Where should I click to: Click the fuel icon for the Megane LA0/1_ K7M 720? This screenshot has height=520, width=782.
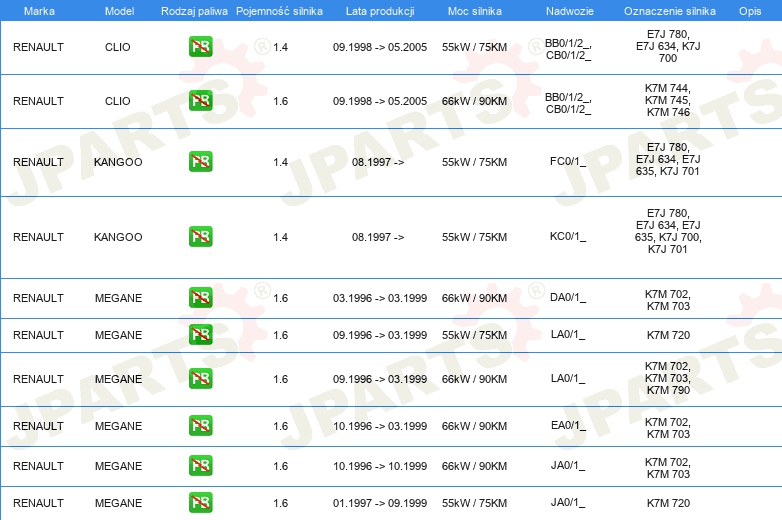pos(200,335)
